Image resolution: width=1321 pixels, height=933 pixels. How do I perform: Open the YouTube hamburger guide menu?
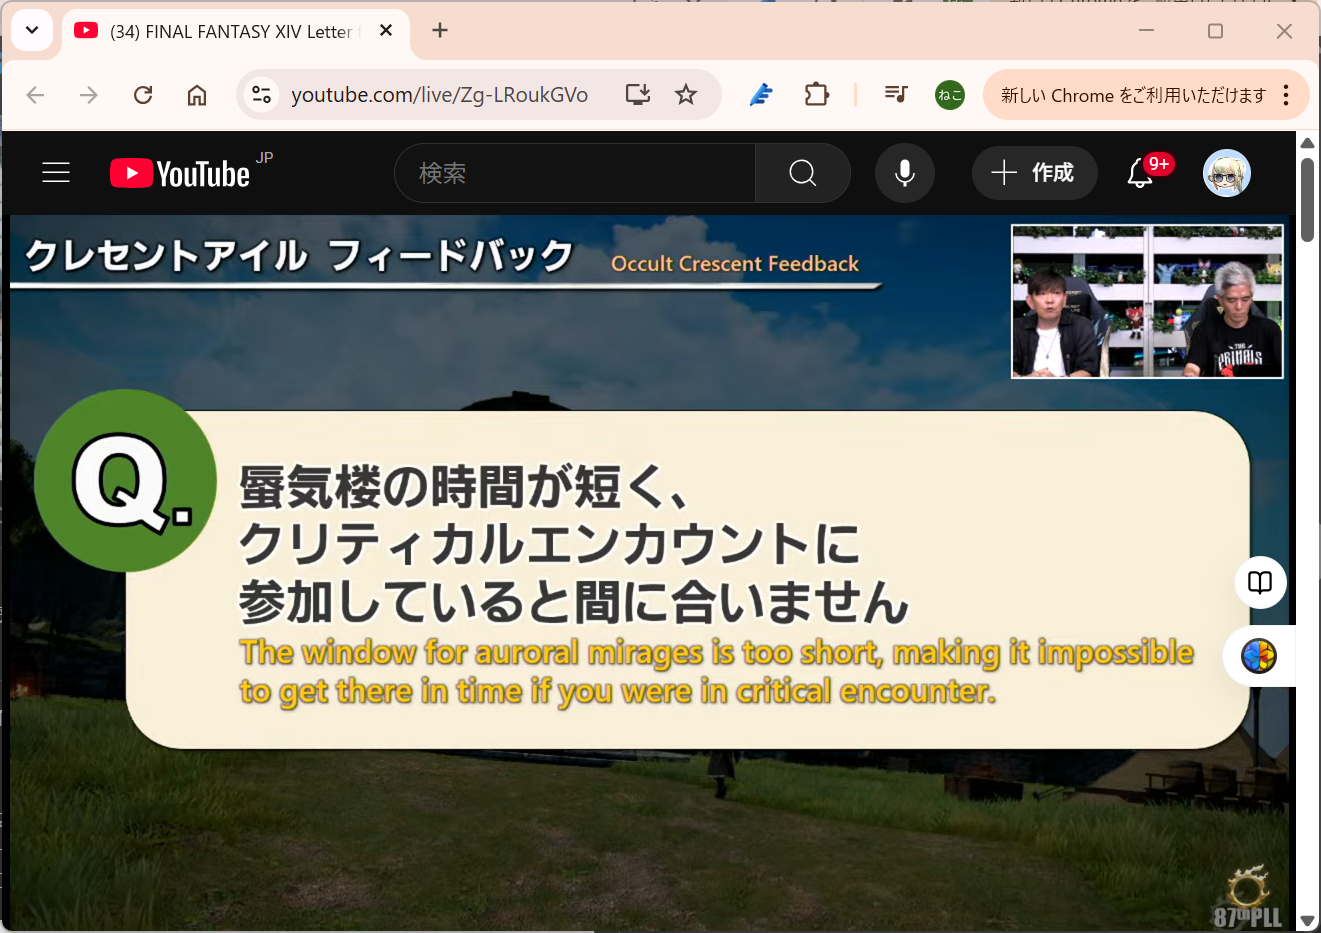[x=56, y=173]
